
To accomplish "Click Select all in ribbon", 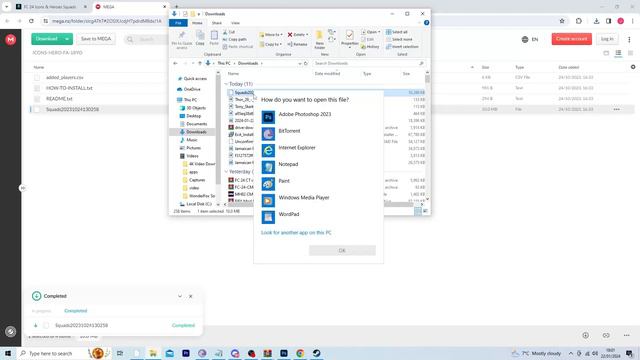I will (397, 32).
